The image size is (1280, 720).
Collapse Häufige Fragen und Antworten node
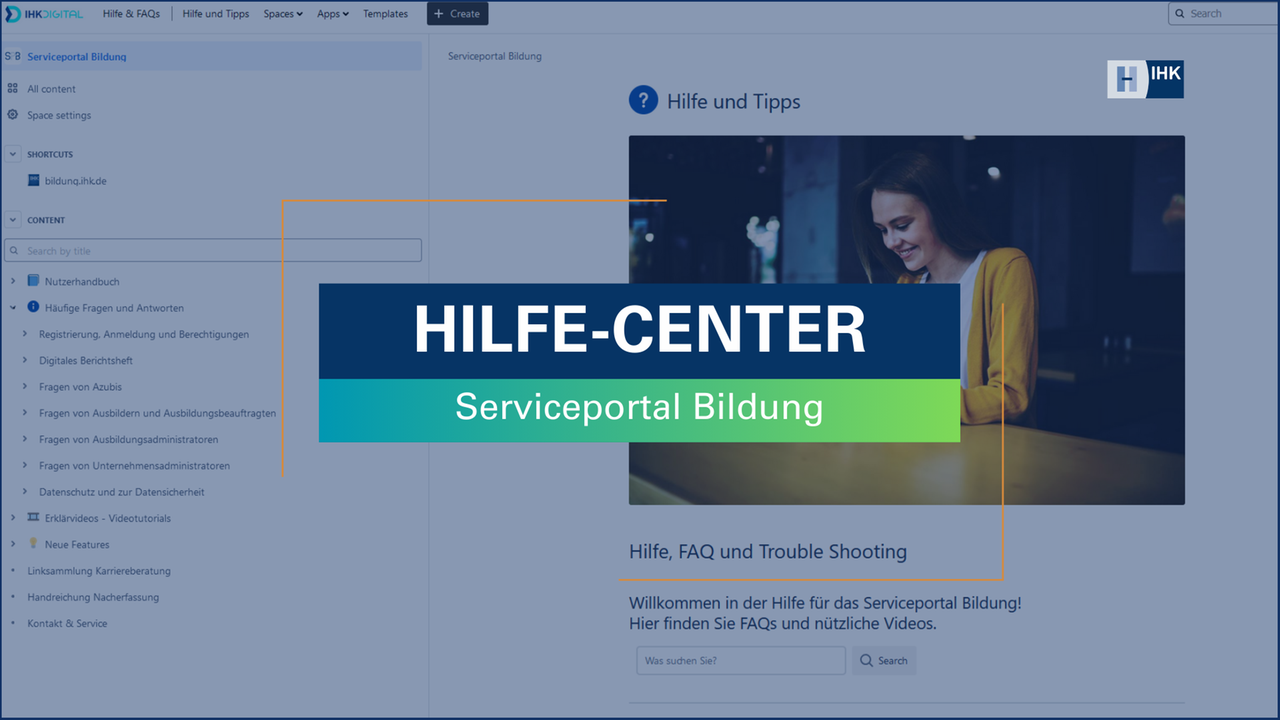point(13,308)
